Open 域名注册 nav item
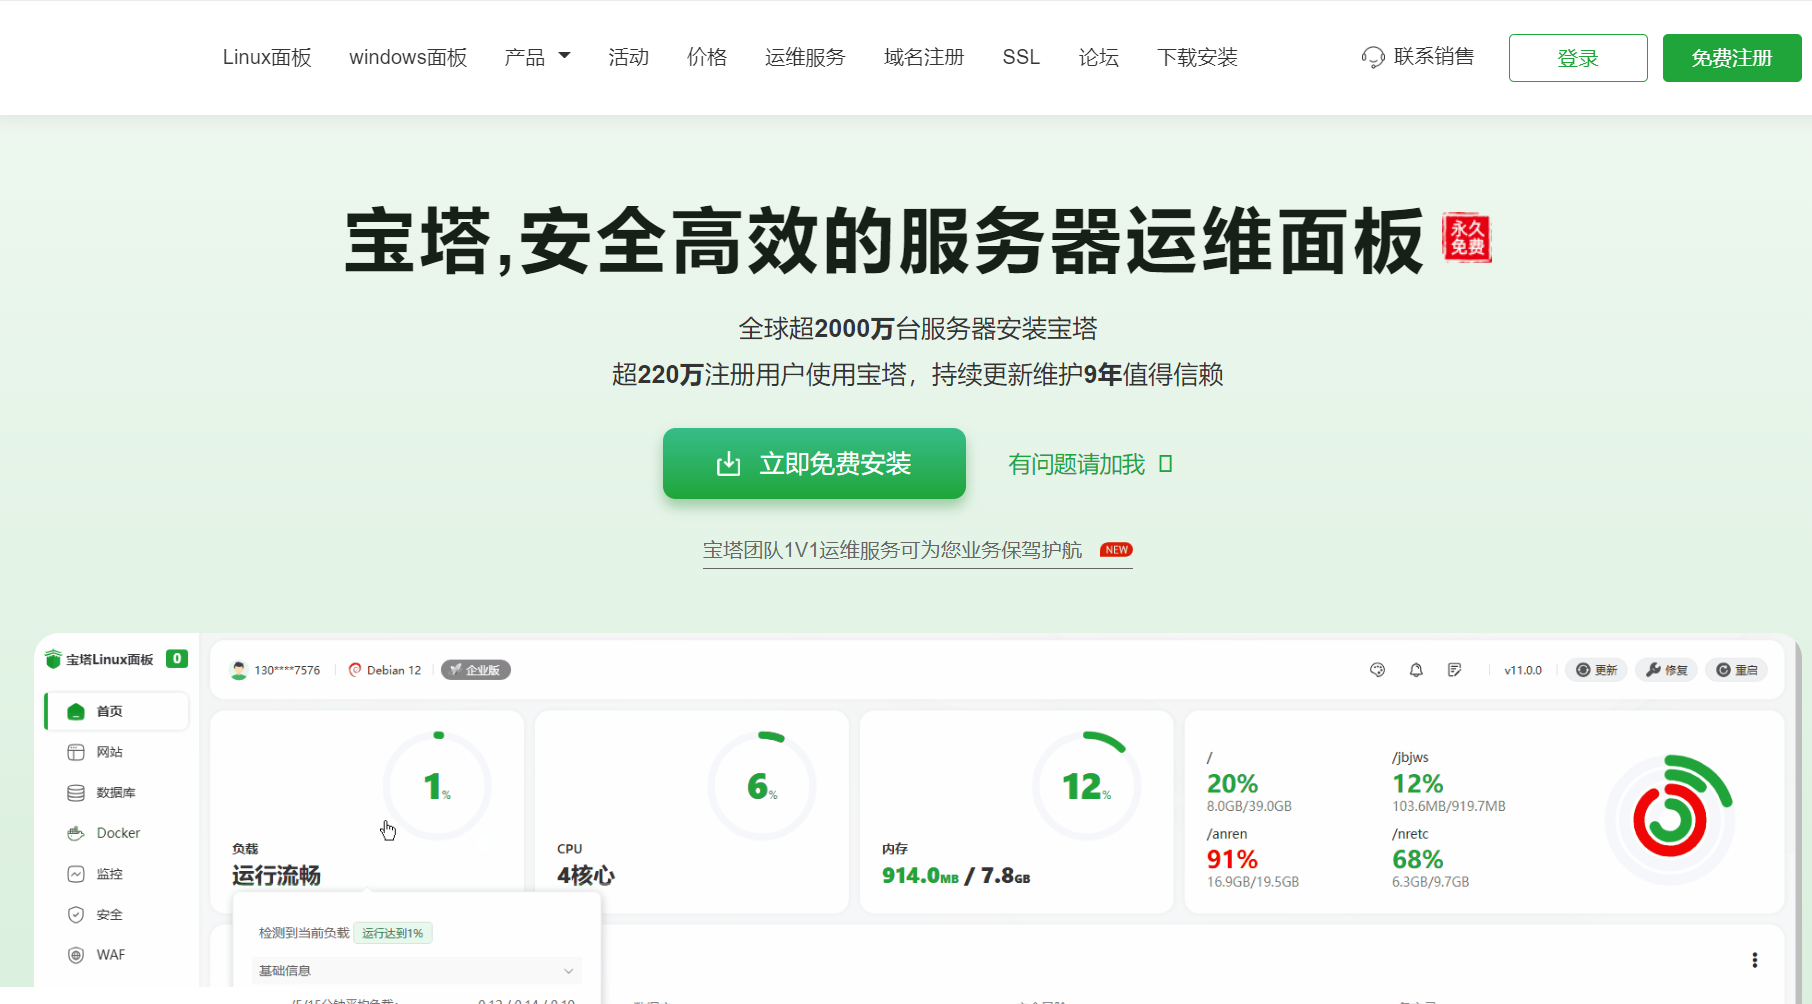Screen dimensions: 1812x1004 924,57
